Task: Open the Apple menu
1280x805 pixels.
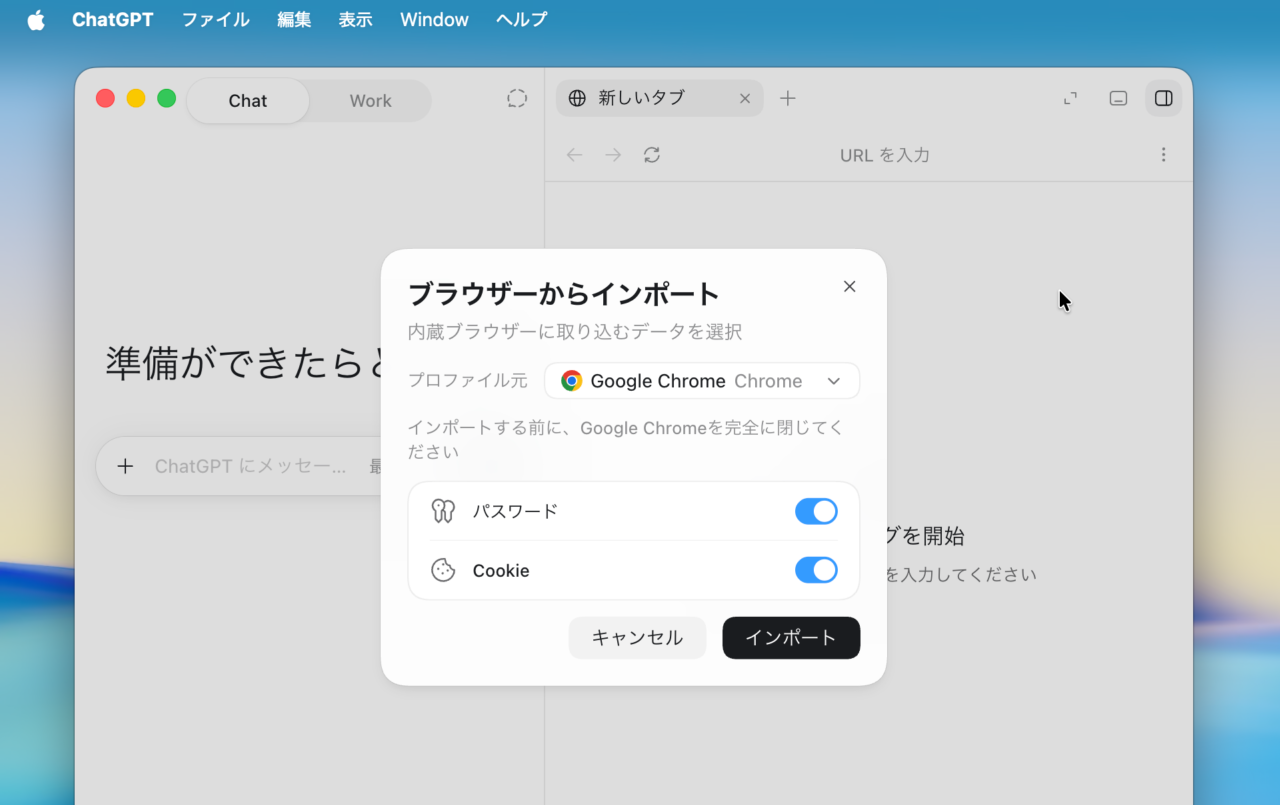Action: click(36, 20)
